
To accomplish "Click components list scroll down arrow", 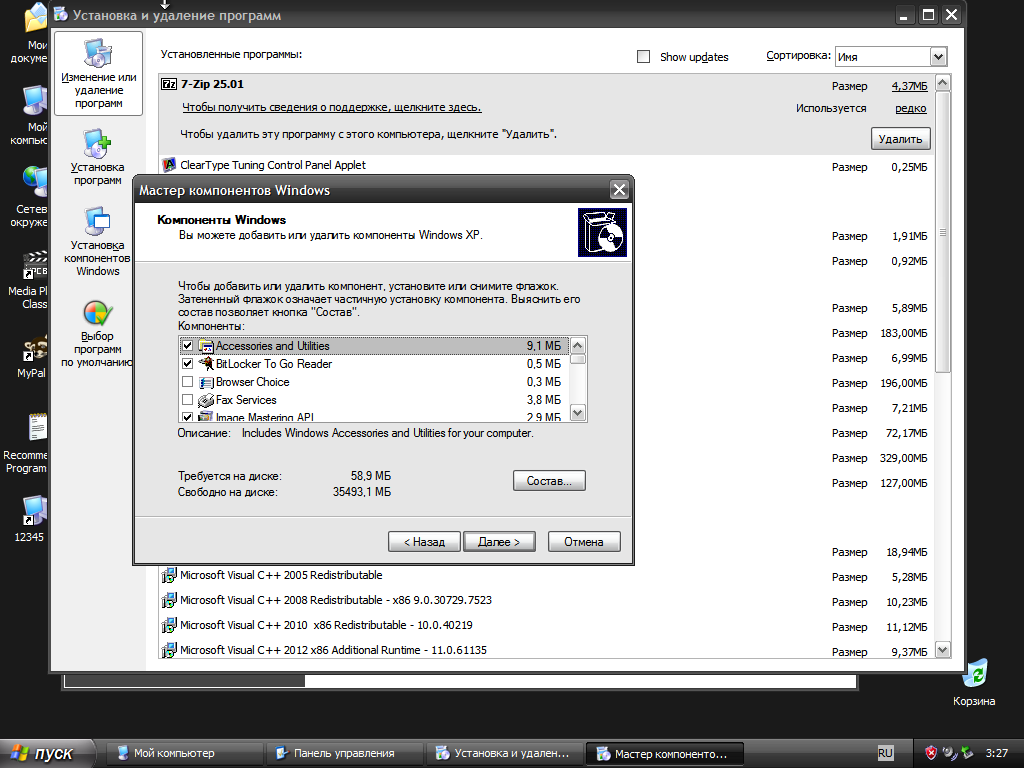I will pos(578,413).
